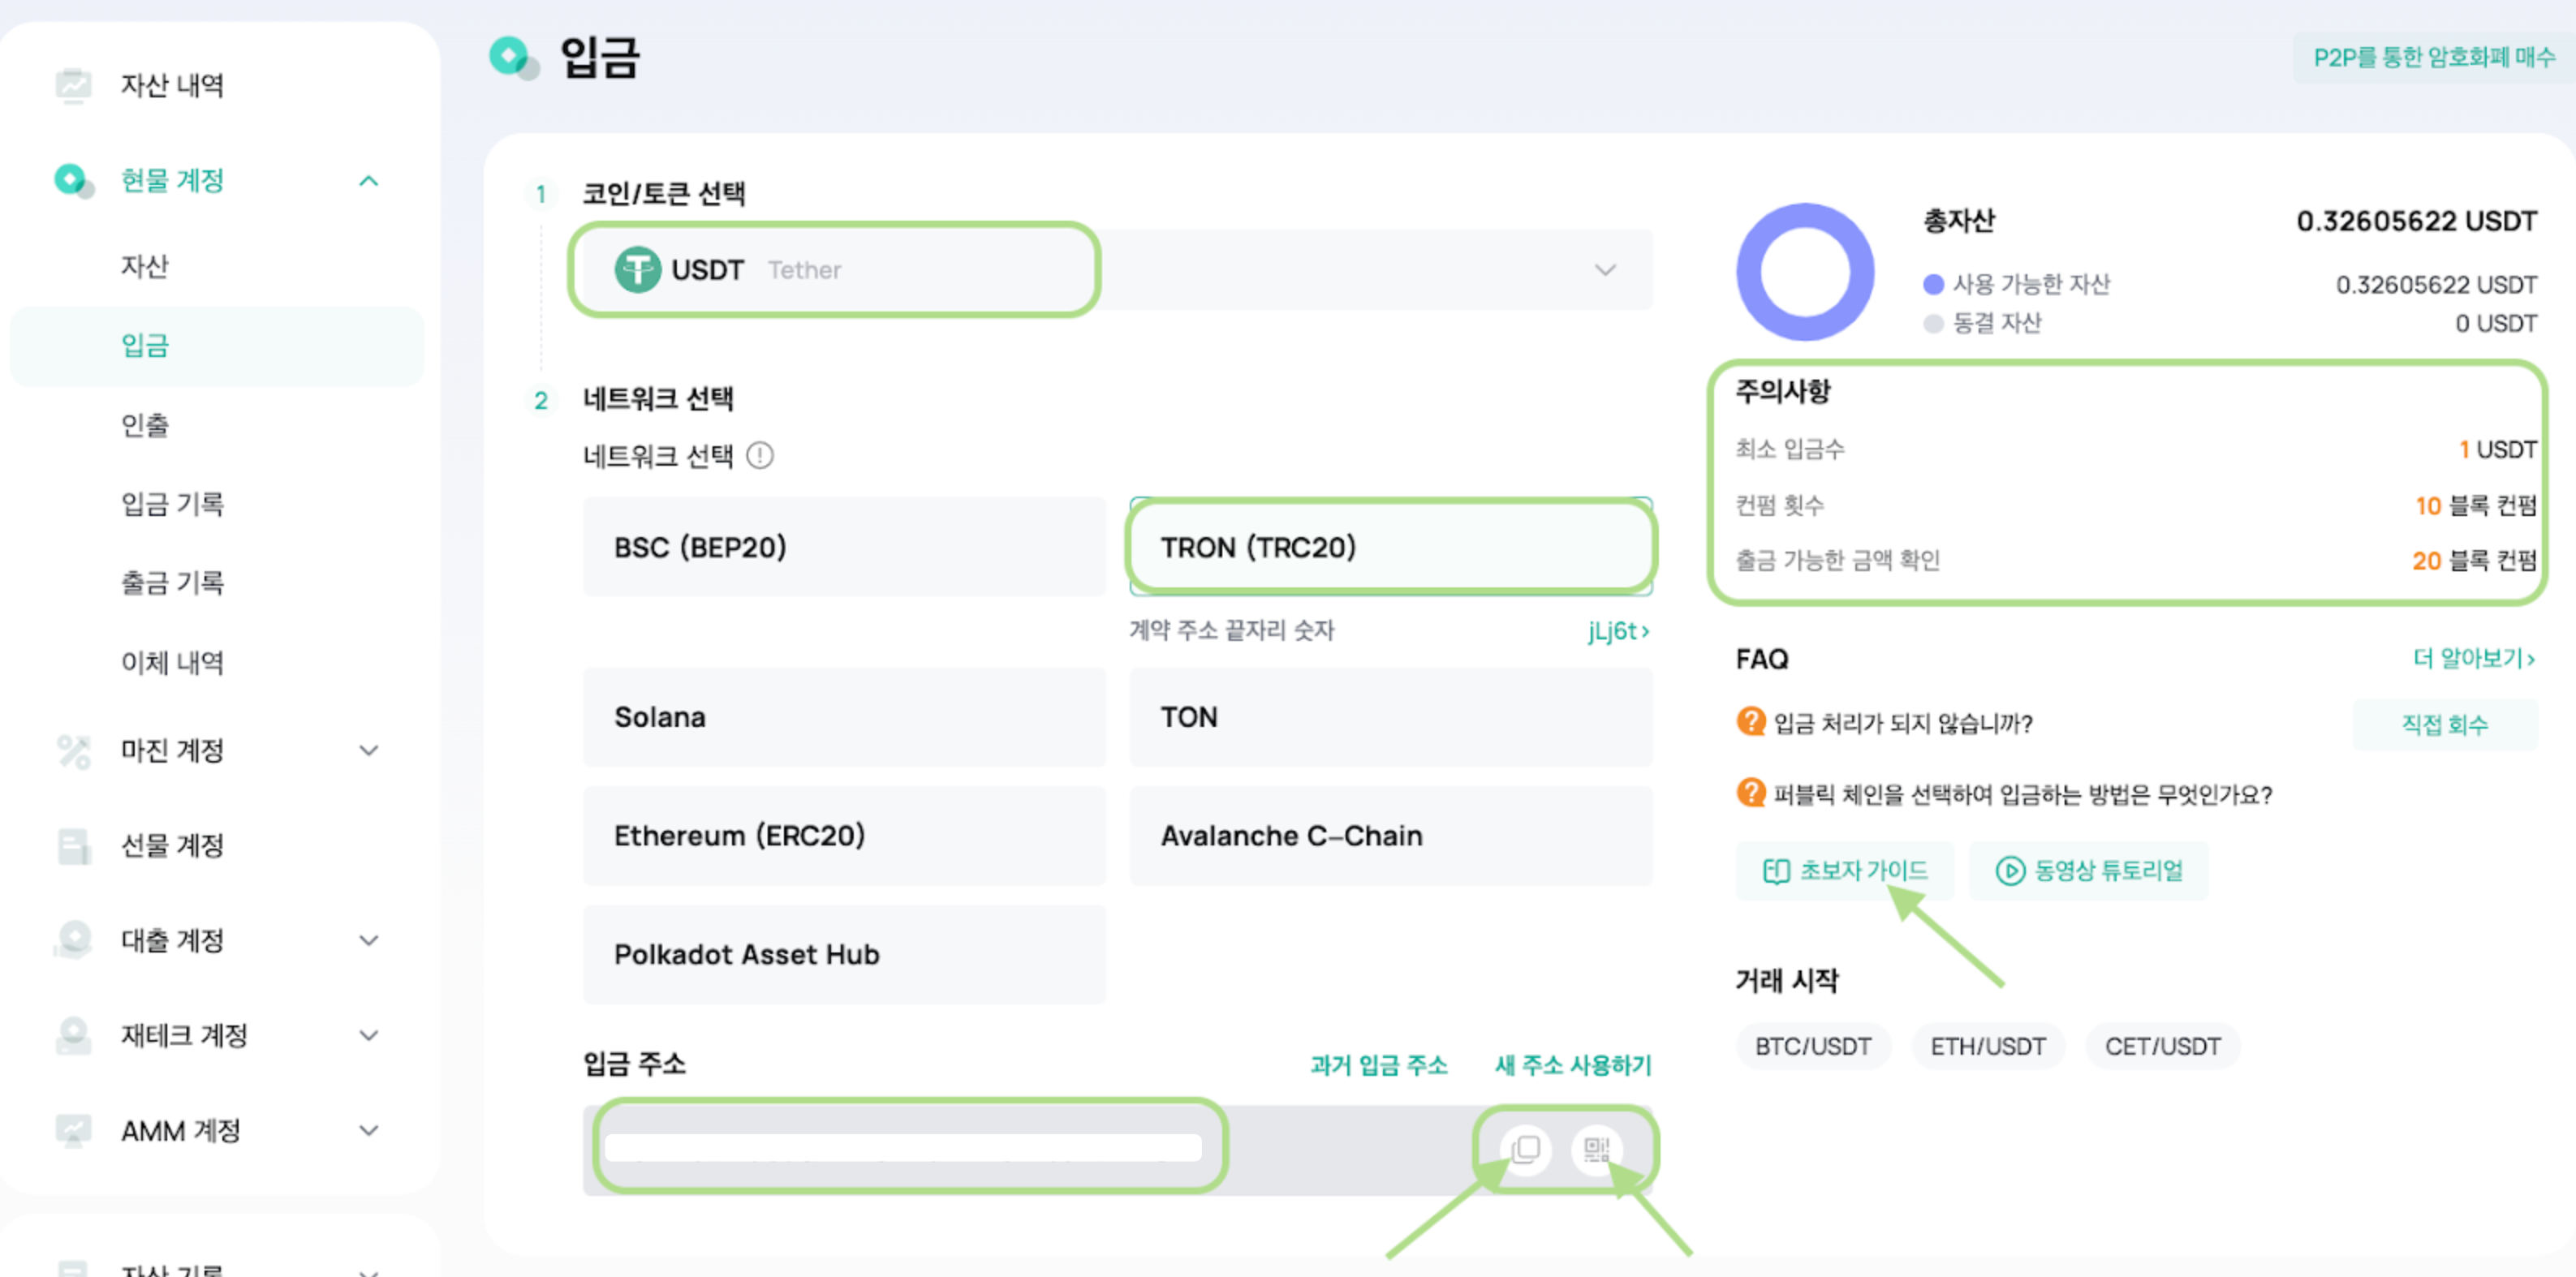Click the 새 주소 사용하기 link
Image resolution: width=2576 pixels, height=1277 pixels.
tap(1572, 1065)
